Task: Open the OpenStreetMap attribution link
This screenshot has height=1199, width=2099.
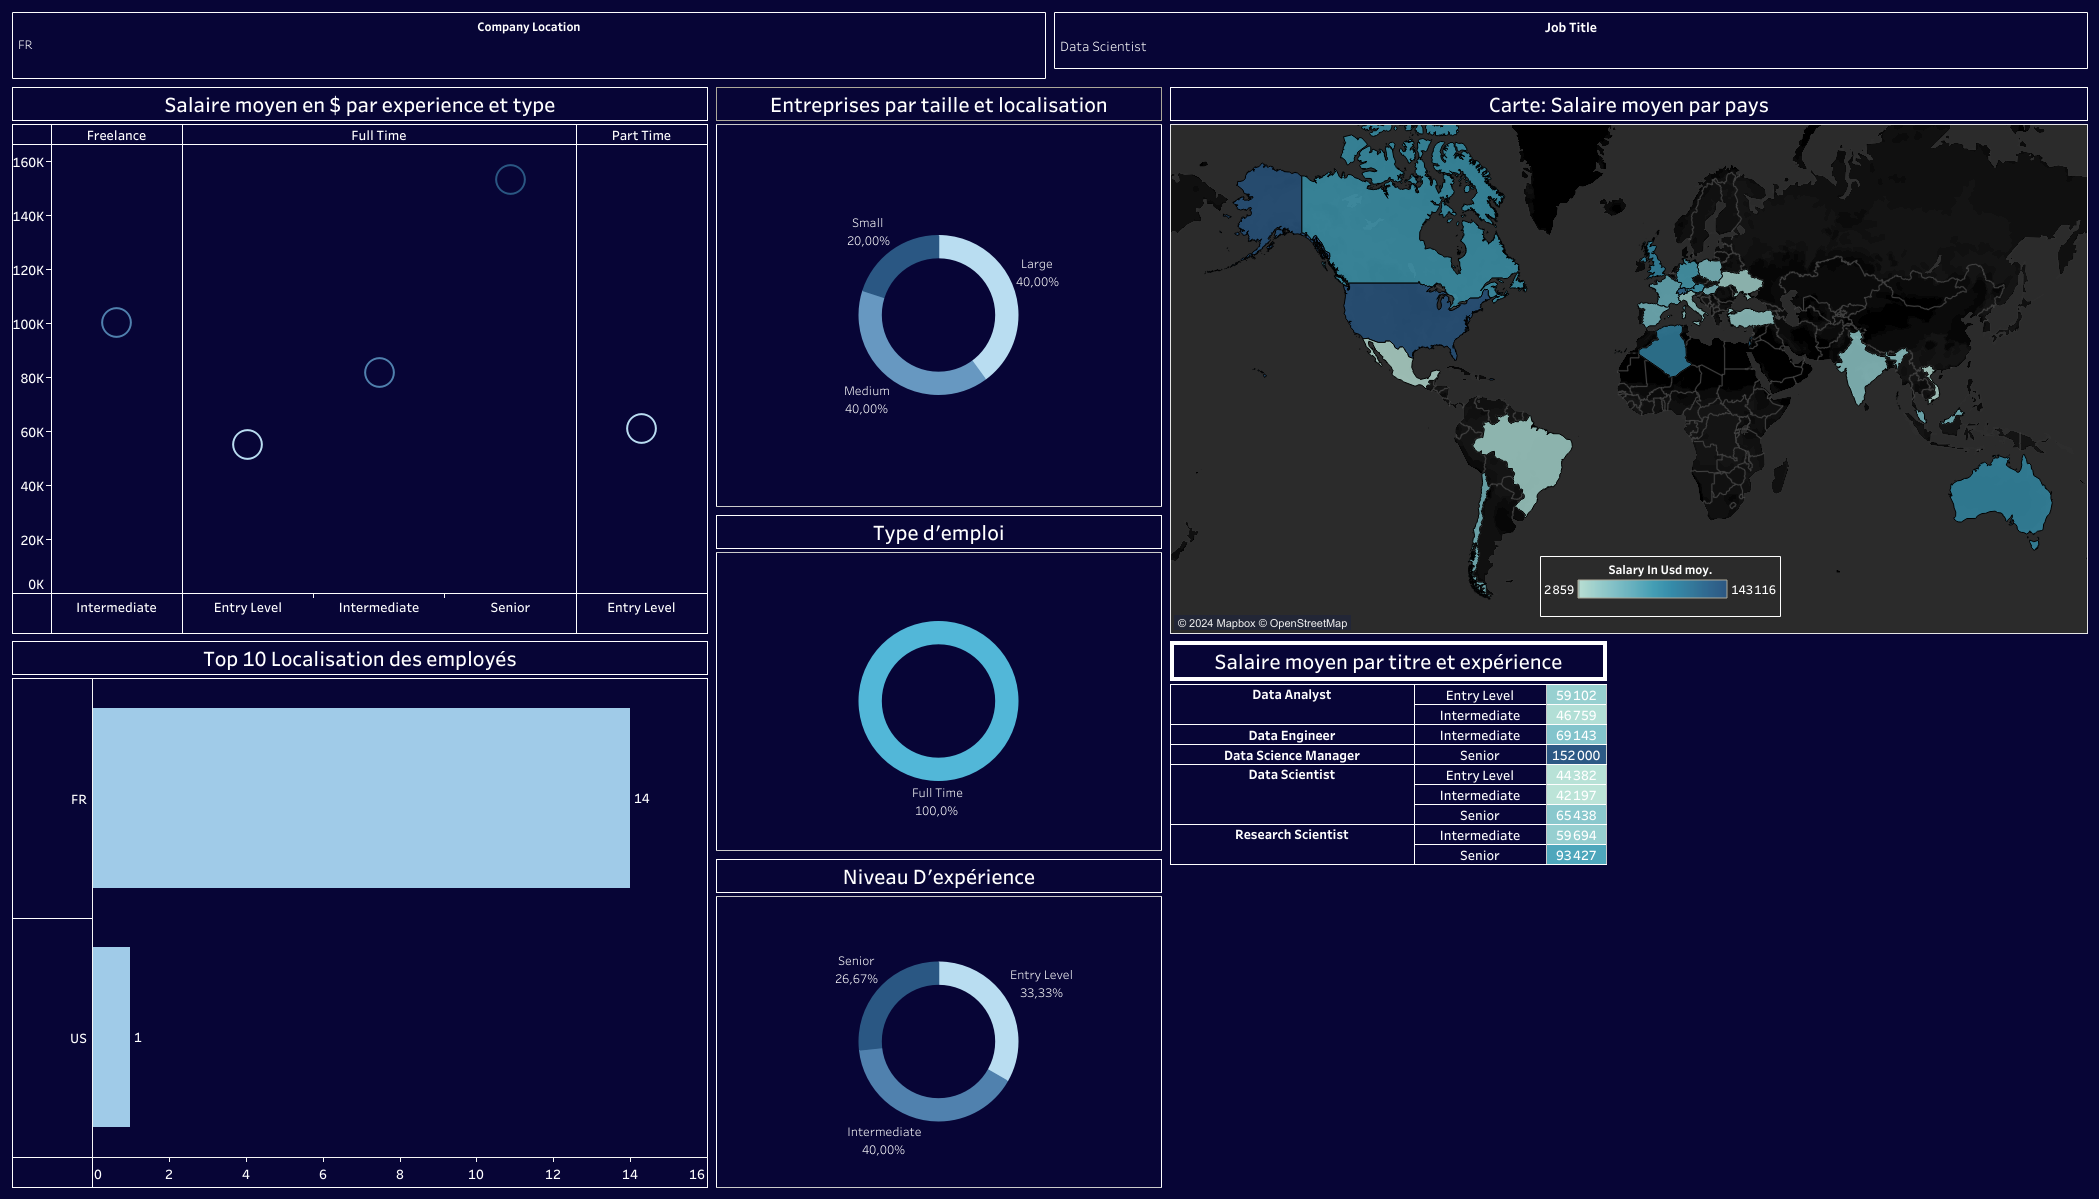Action: point(1308,623)
